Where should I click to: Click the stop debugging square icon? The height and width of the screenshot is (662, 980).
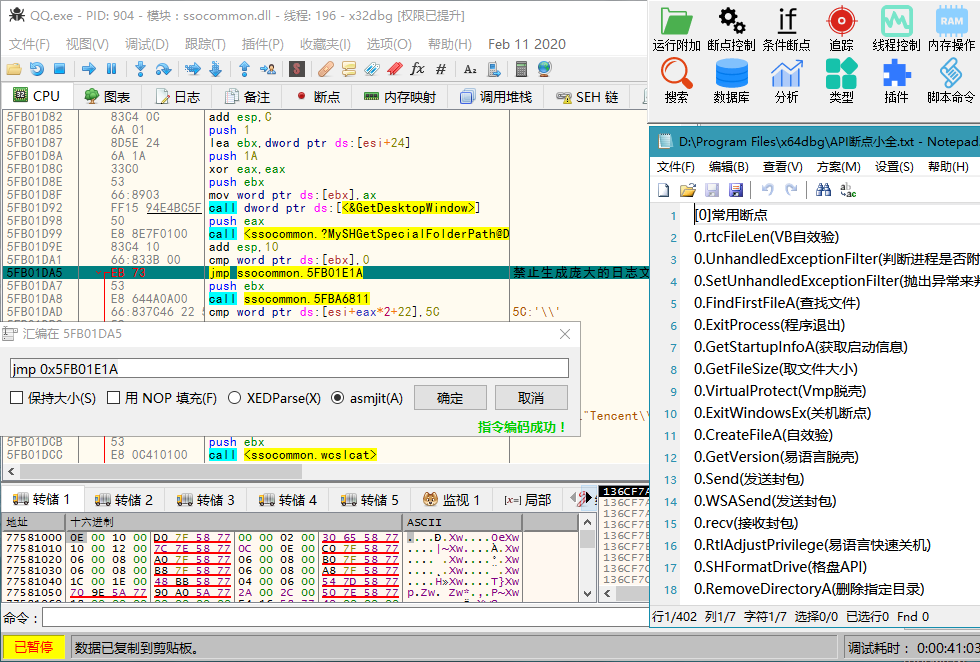point(59,69)
